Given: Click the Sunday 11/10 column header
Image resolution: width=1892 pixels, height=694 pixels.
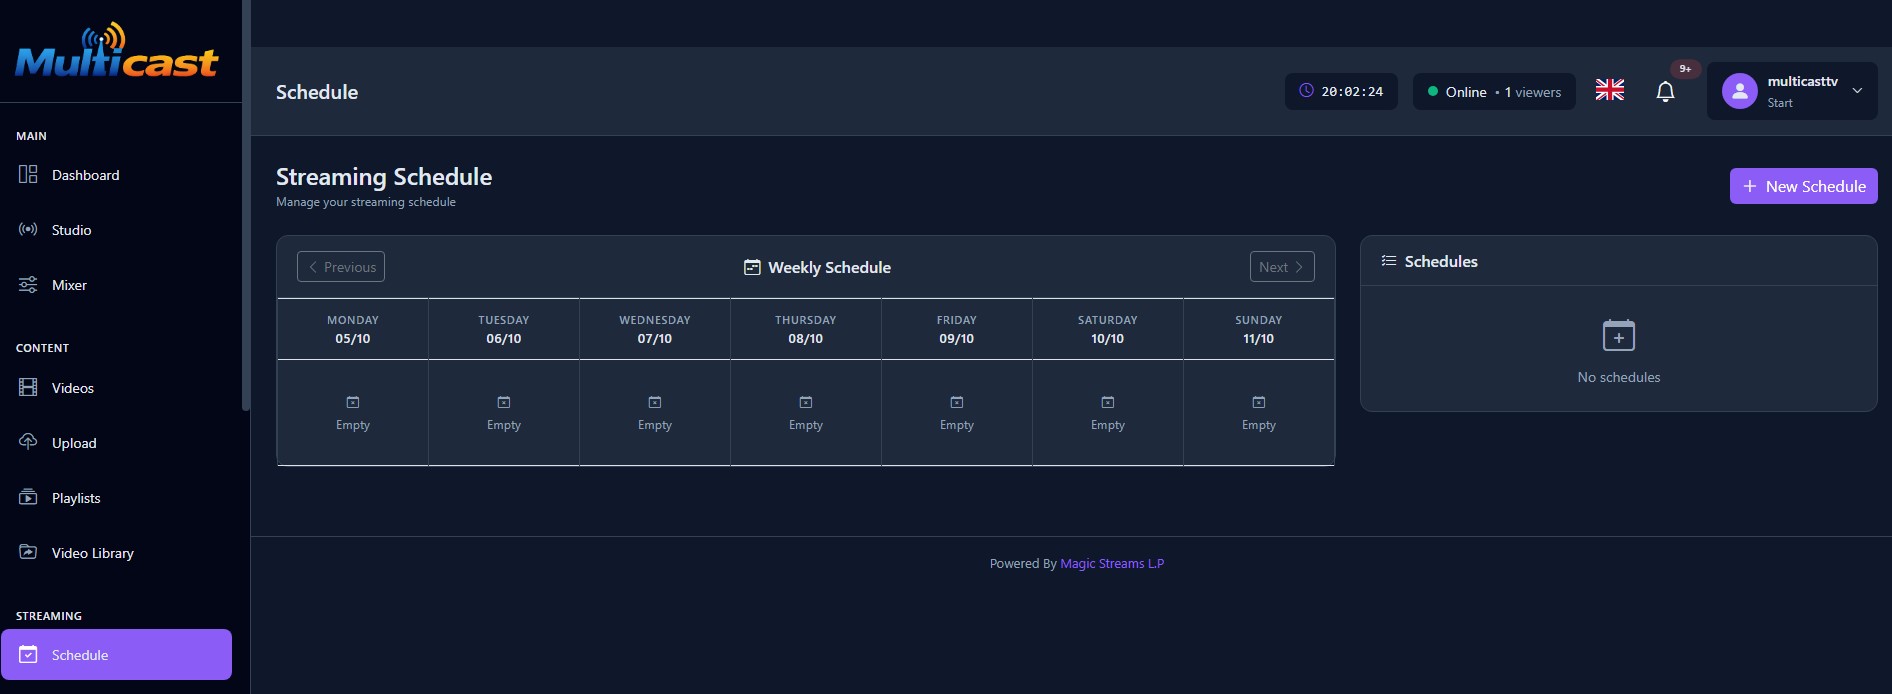Looking at the screenshot, I should coord(1259,329).
